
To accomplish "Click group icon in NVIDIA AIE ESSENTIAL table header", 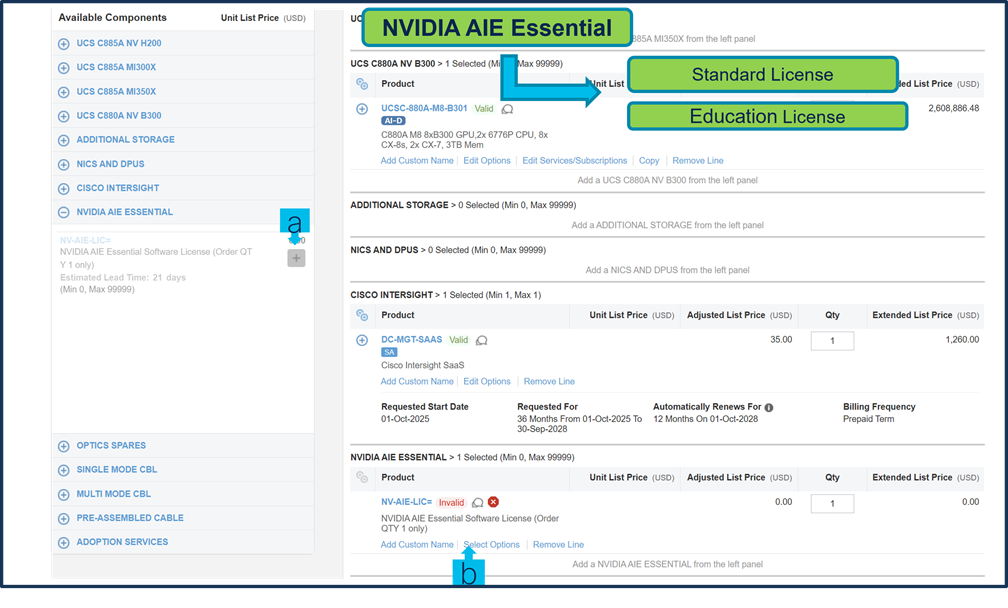I will pos(362,478).
